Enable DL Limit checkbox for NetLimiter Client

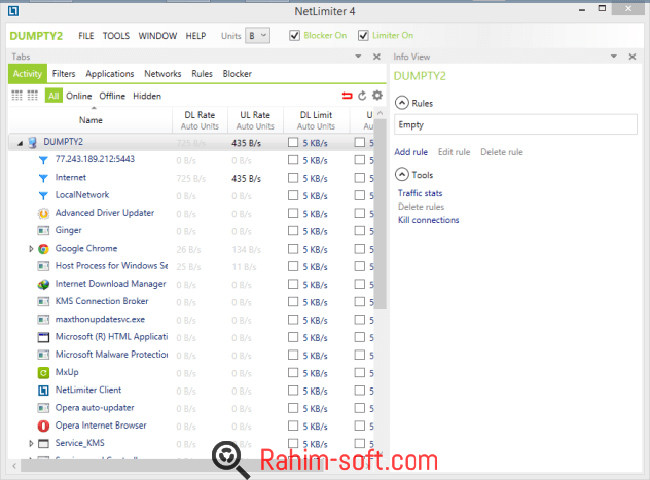[x=293, y=390]
